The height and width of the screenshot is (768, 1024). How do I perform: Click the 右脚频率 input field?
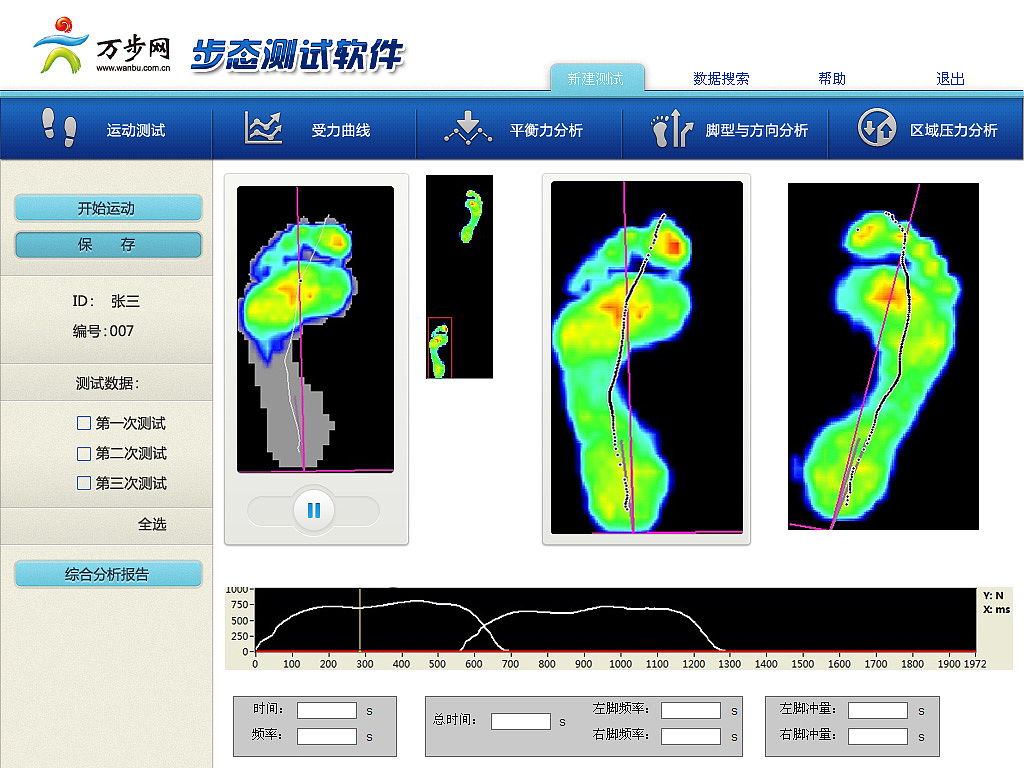coord(690,737)
